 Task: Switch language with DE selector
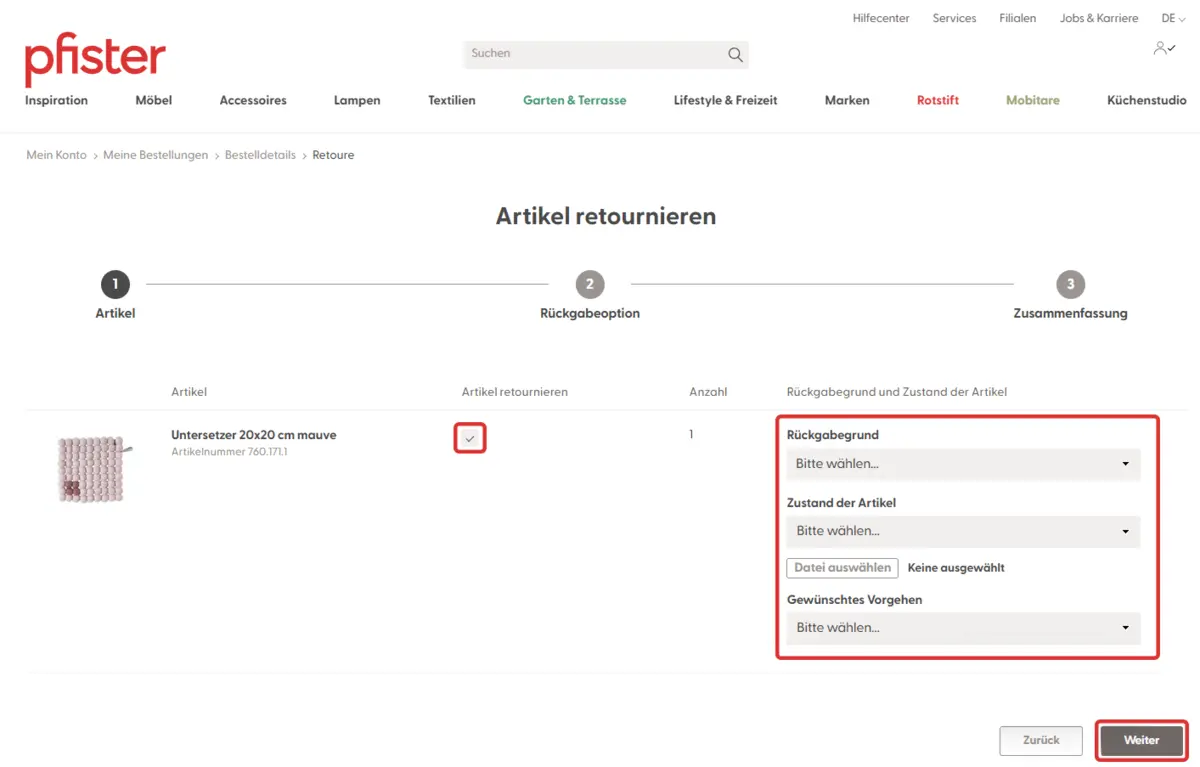point(1172,18)
